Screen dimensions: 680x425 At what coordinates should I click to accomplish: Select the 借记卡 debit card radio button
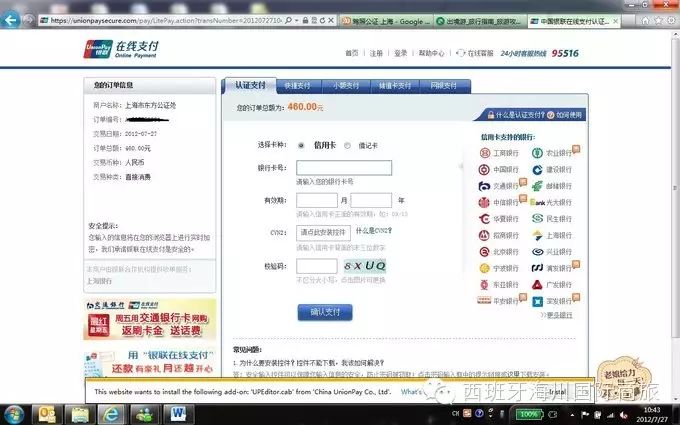tap(347, 146)
